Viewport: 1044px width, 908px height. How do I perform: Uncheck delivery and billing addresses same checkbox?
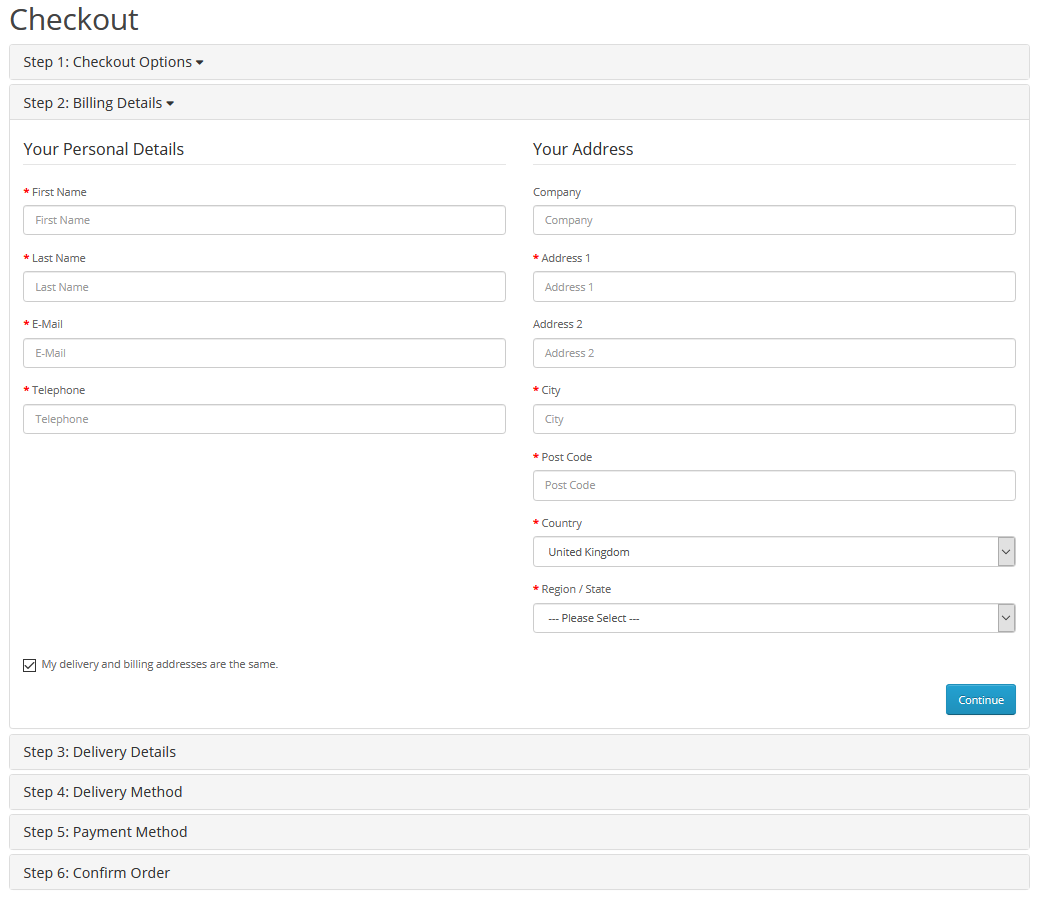[29, 665]
